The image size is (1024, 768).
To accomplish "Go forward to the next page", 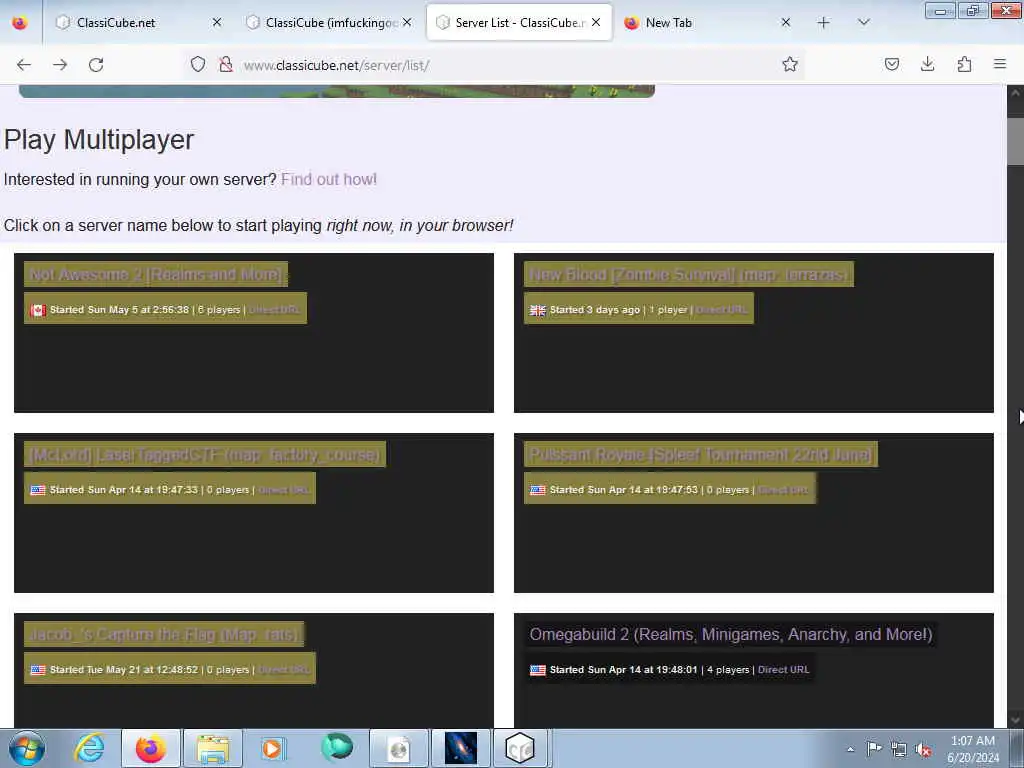I will tap(60, 65).
